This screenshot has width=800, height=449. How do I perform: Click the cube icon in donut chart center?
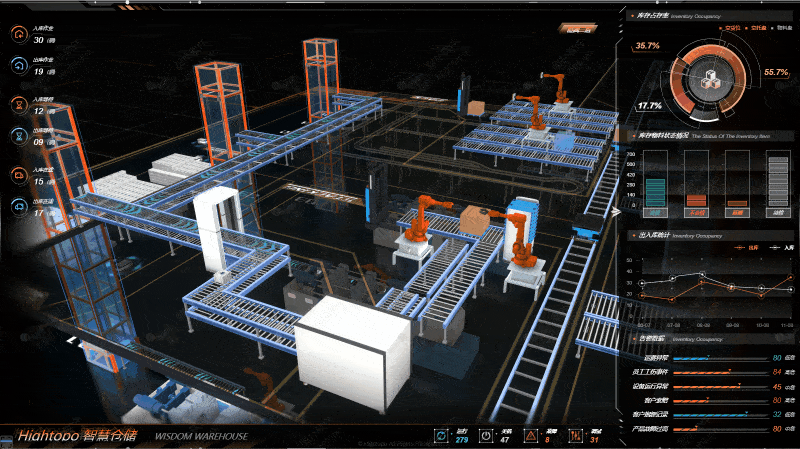tap(712, 78)
